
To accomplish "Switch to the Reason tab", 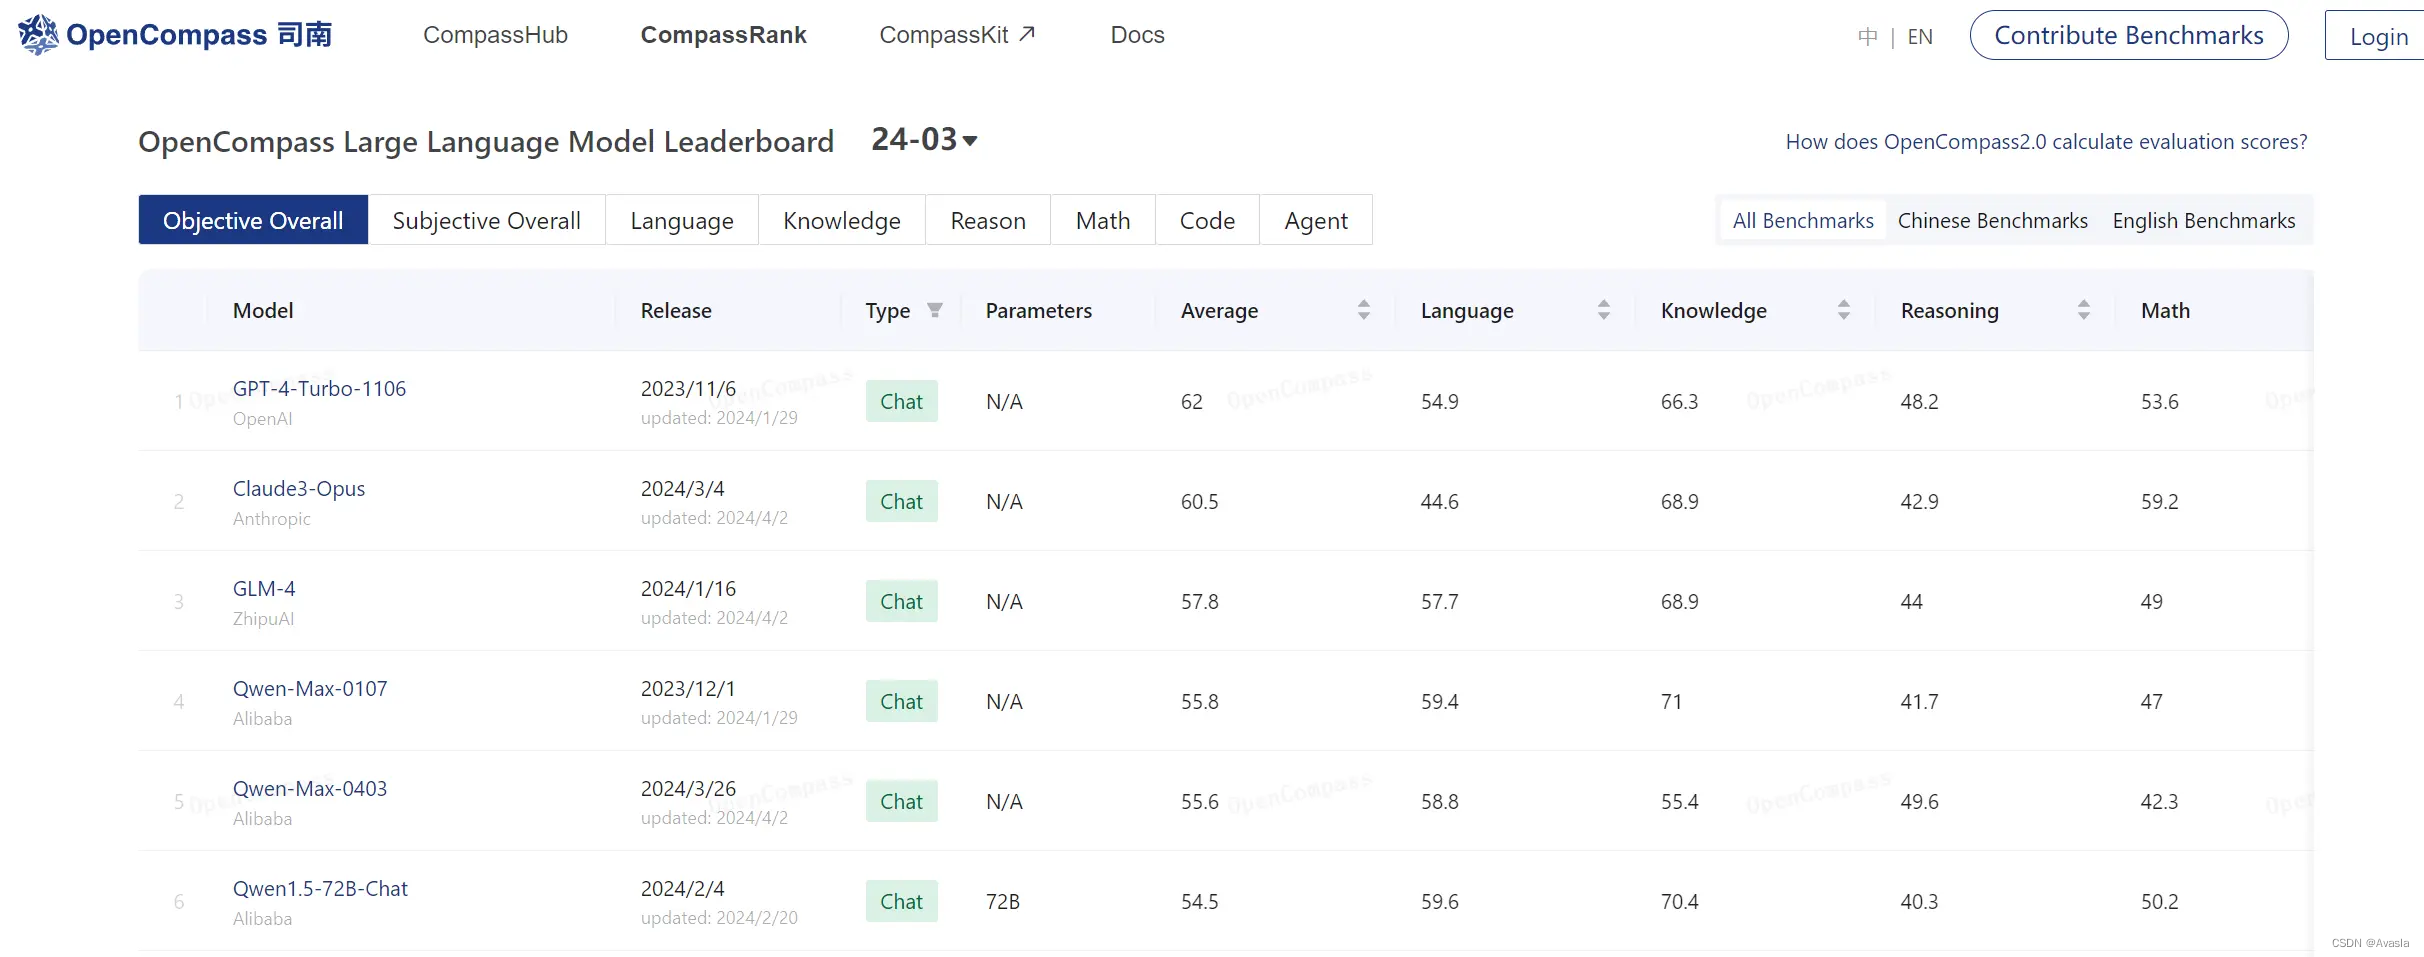I will [988, 220].
